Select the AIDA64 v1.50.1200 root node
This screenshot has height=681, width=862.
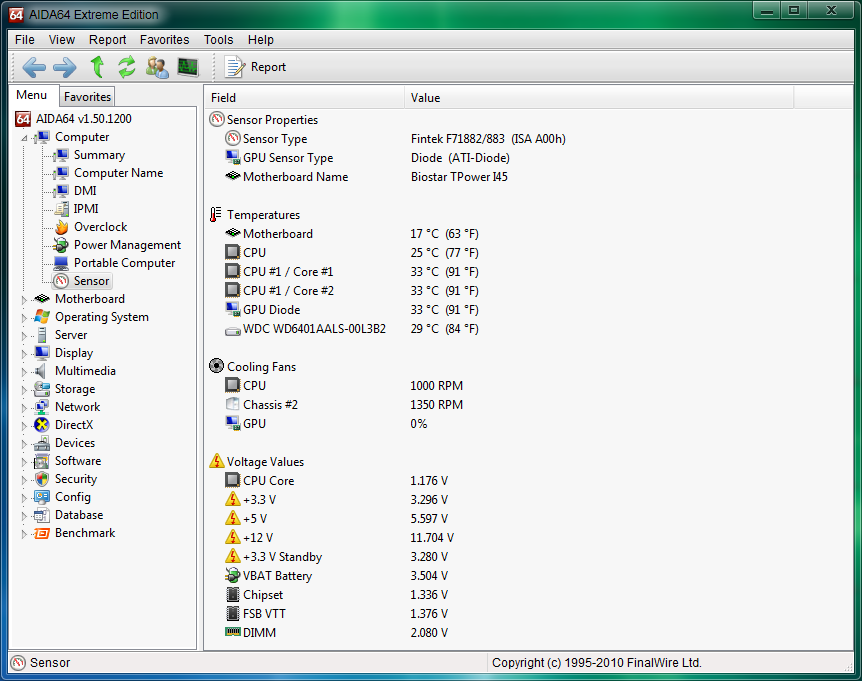[84, 119]
